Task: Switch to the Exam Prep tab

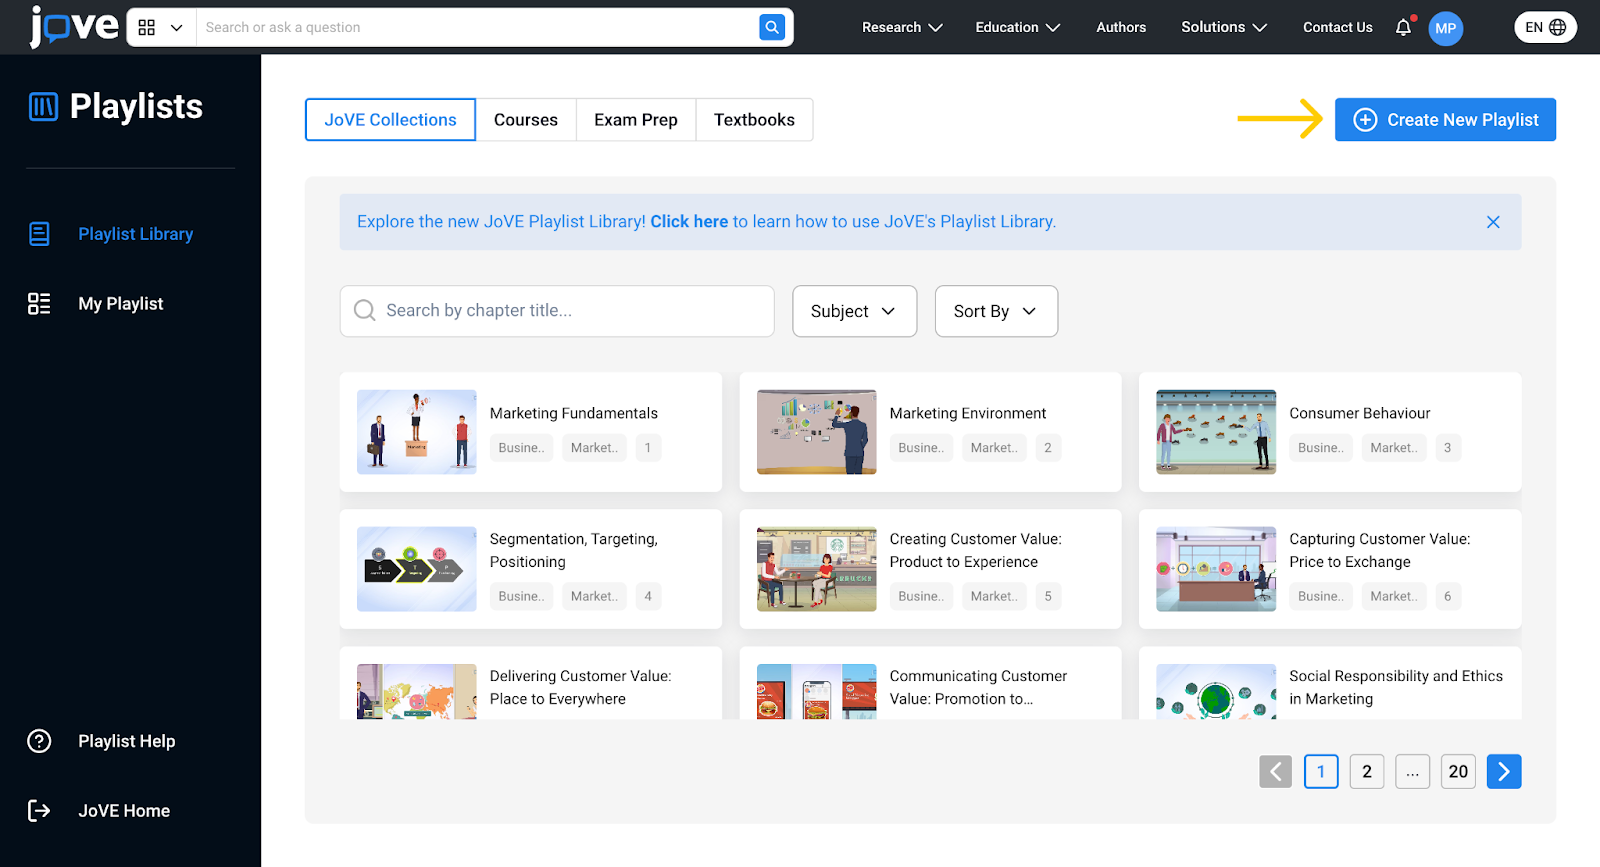Action: [636, 120]
